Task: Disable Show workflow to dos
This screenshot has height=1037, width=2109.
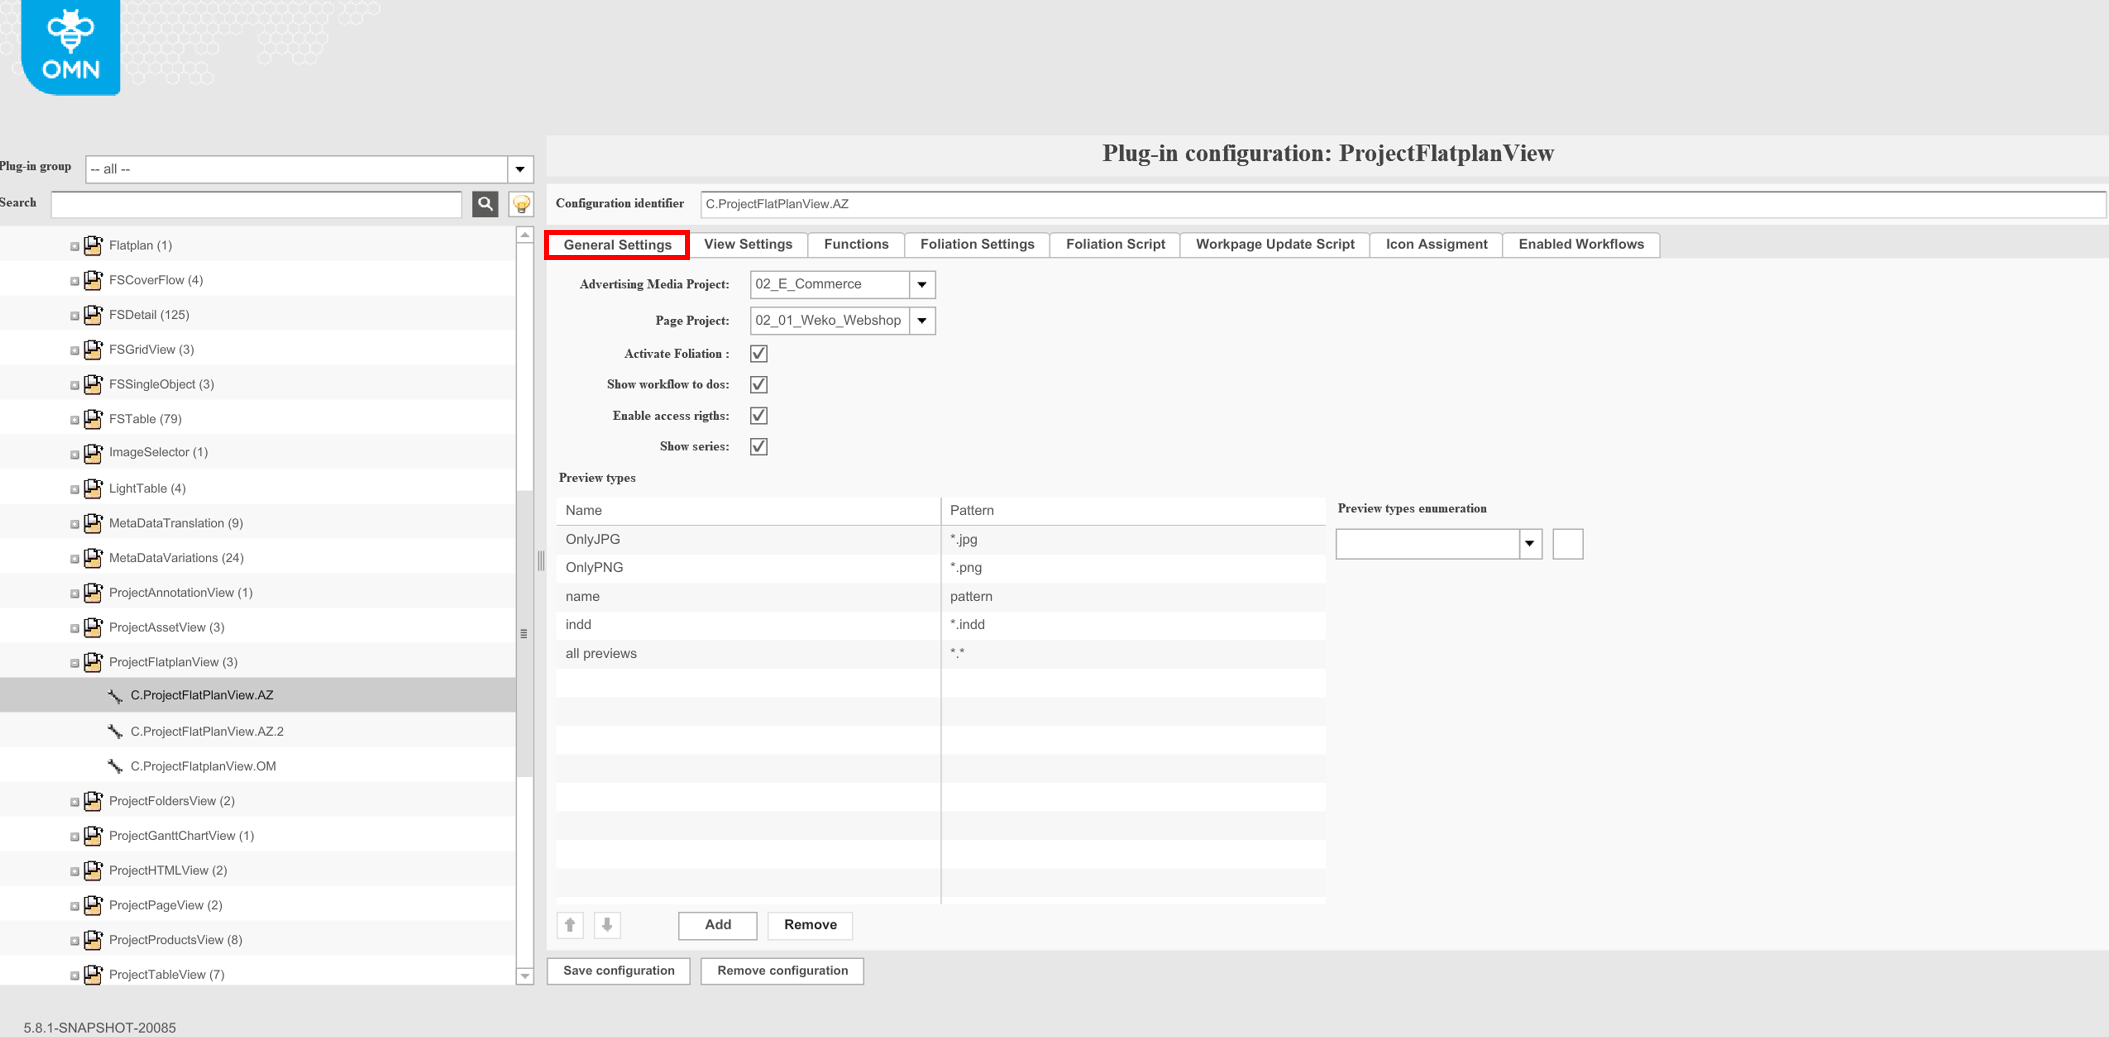Action: [x=758, y=384]
